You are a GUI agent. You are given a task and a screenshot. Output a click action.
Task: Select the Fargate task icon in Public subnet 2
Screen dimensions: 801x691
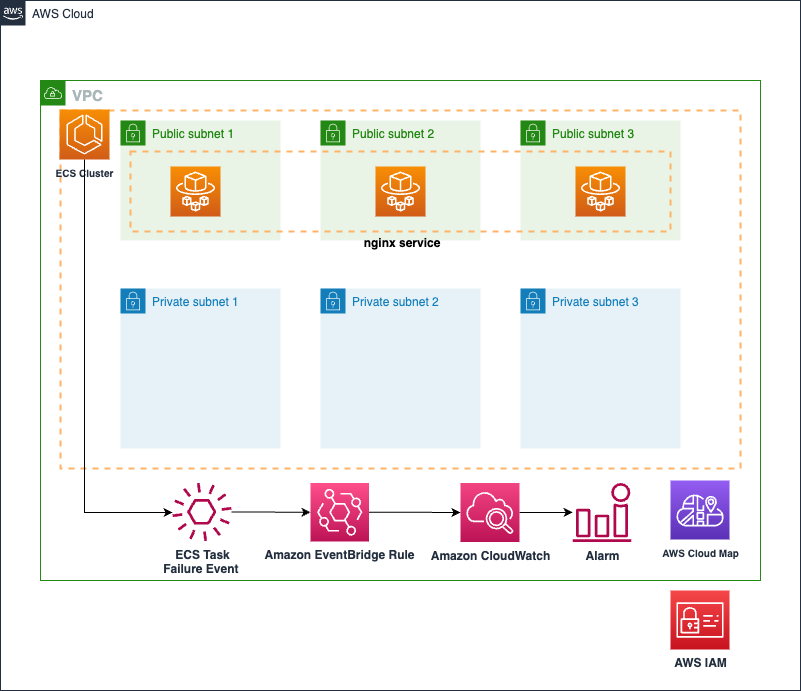[x=400, y=192]
